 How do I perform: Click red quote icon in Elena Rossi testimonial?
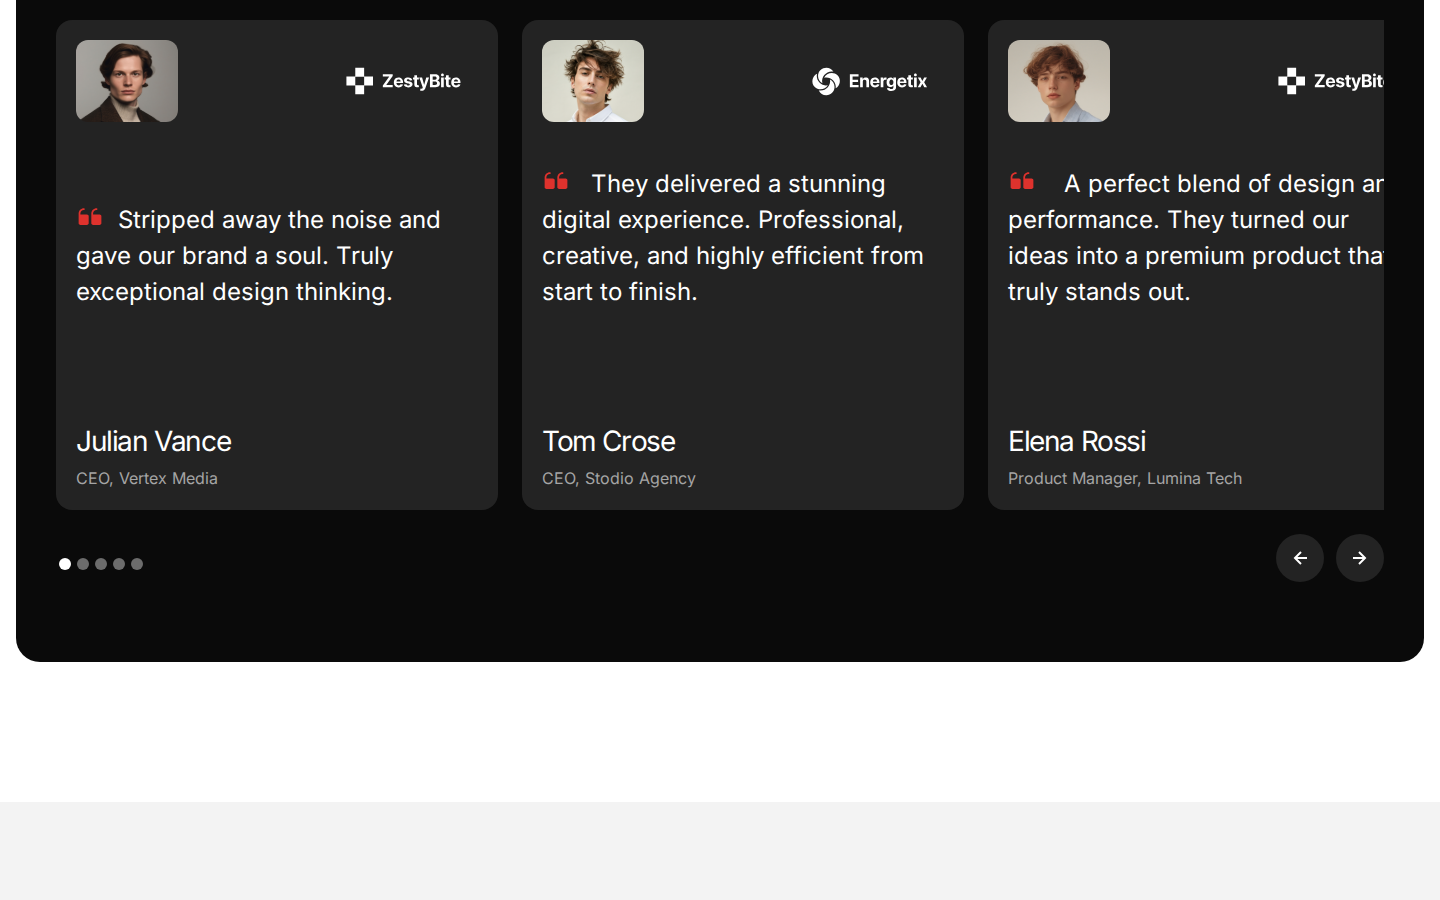click(1022, 181)
